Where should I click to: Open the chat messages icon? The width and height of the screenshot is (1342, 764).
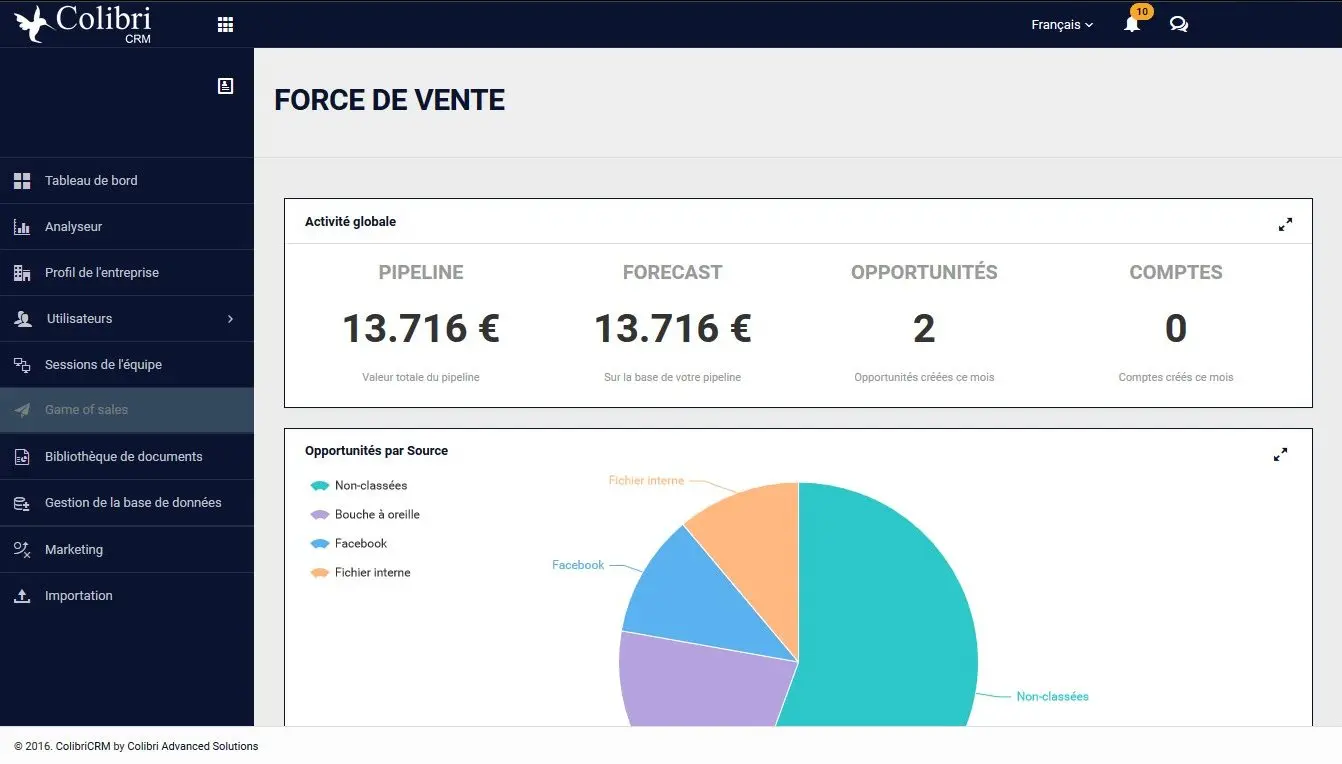[1179, 25]
